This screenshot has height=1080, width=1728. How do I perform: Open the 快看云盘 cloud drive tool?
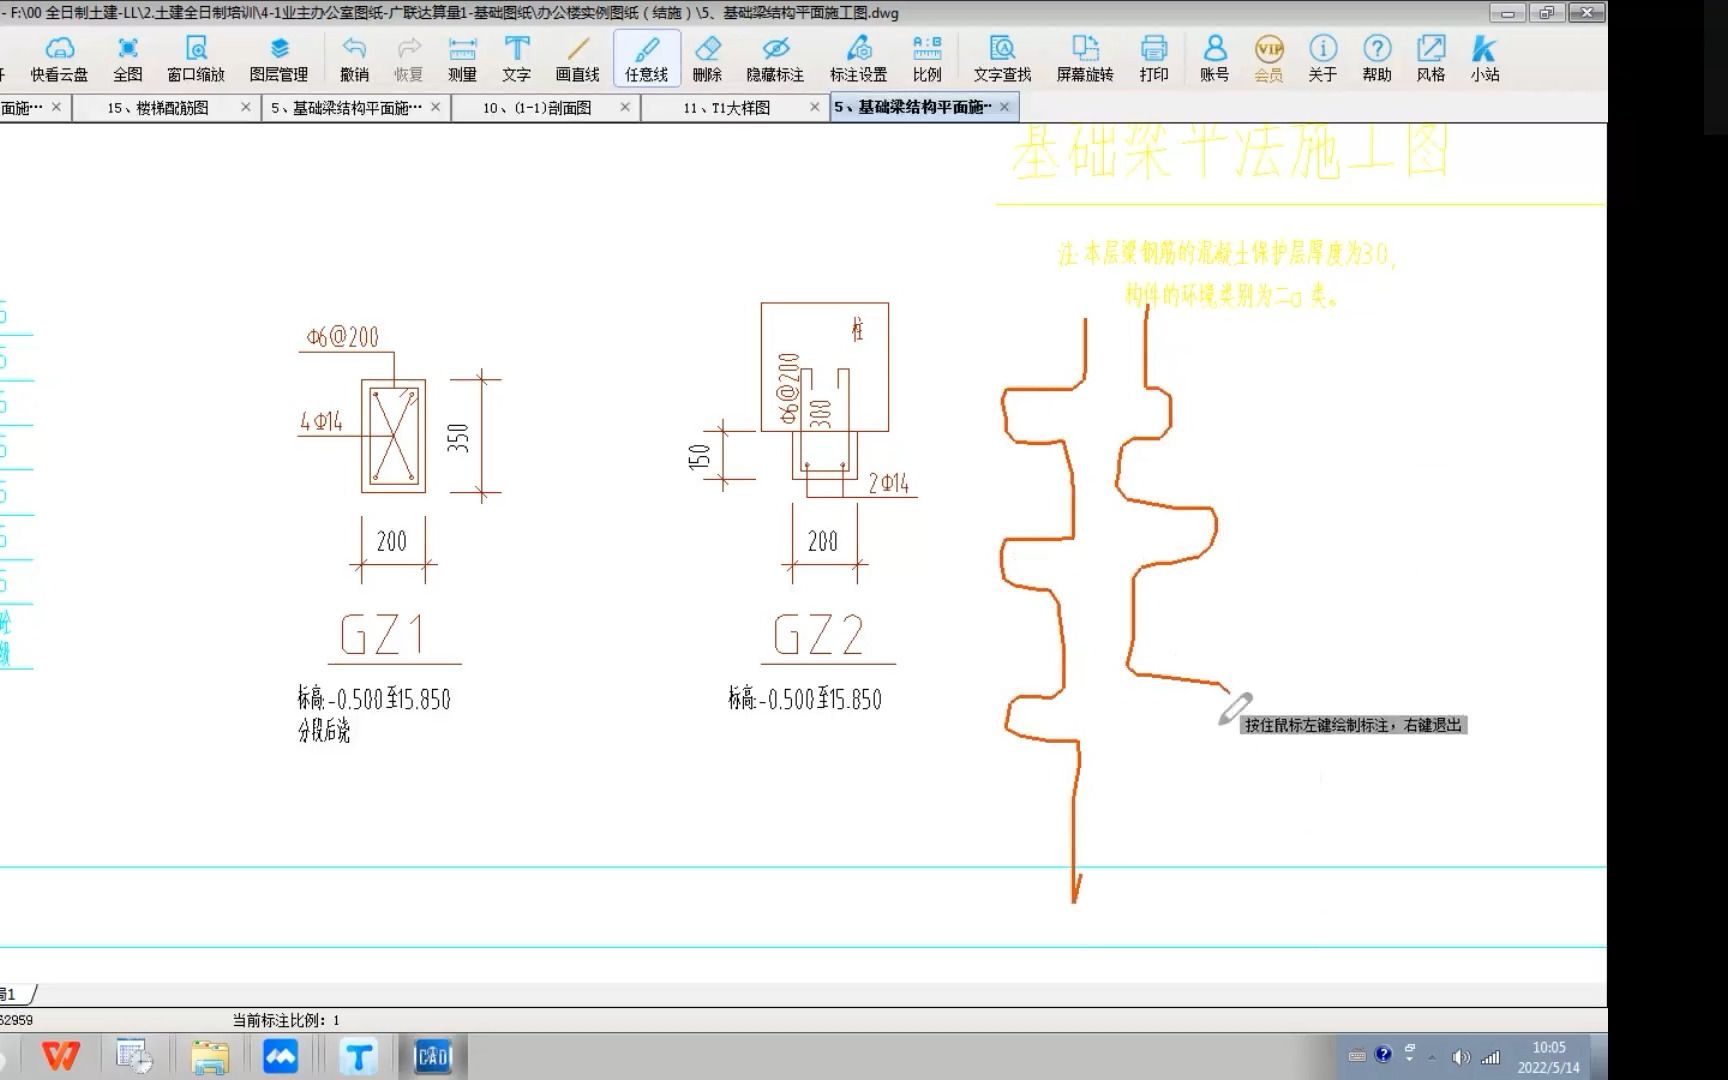(x=59, y=58)
